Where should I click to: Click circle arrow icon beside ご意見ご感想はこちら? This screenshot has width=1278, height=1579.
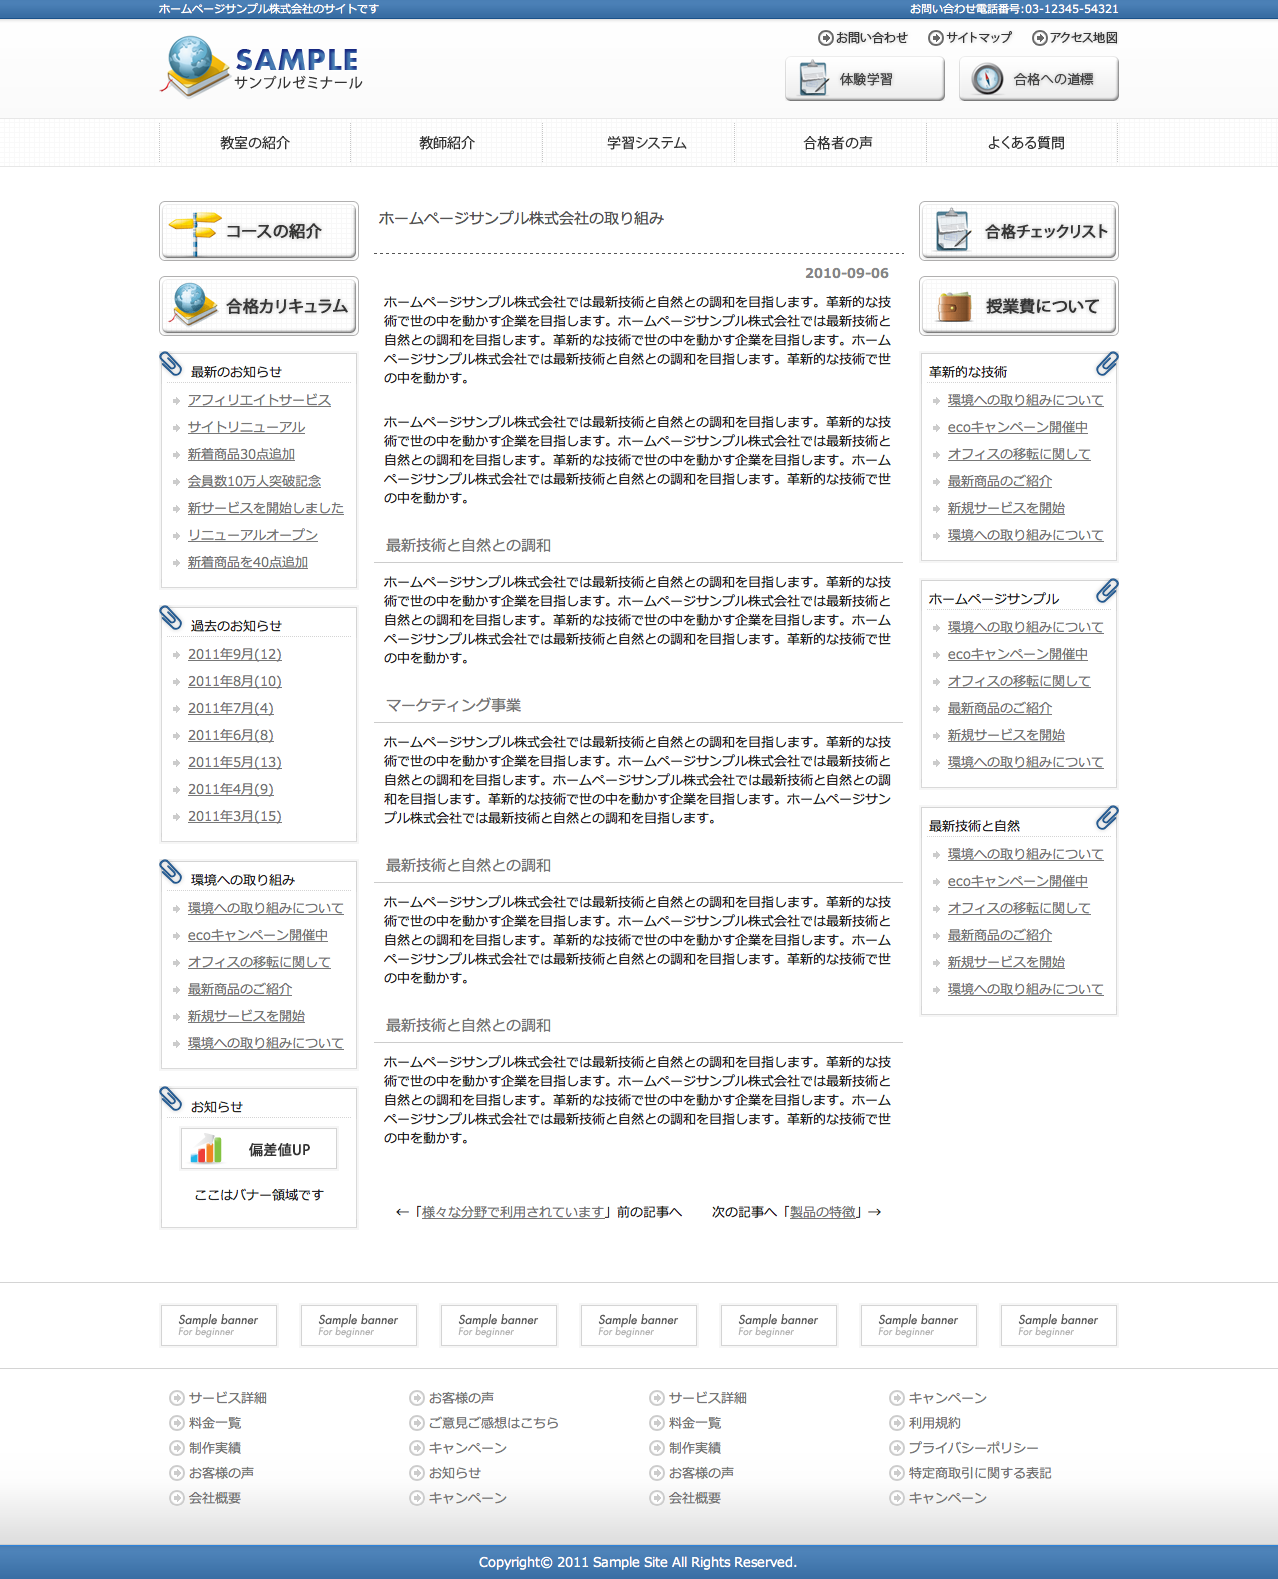click(x=417, y=1423)
